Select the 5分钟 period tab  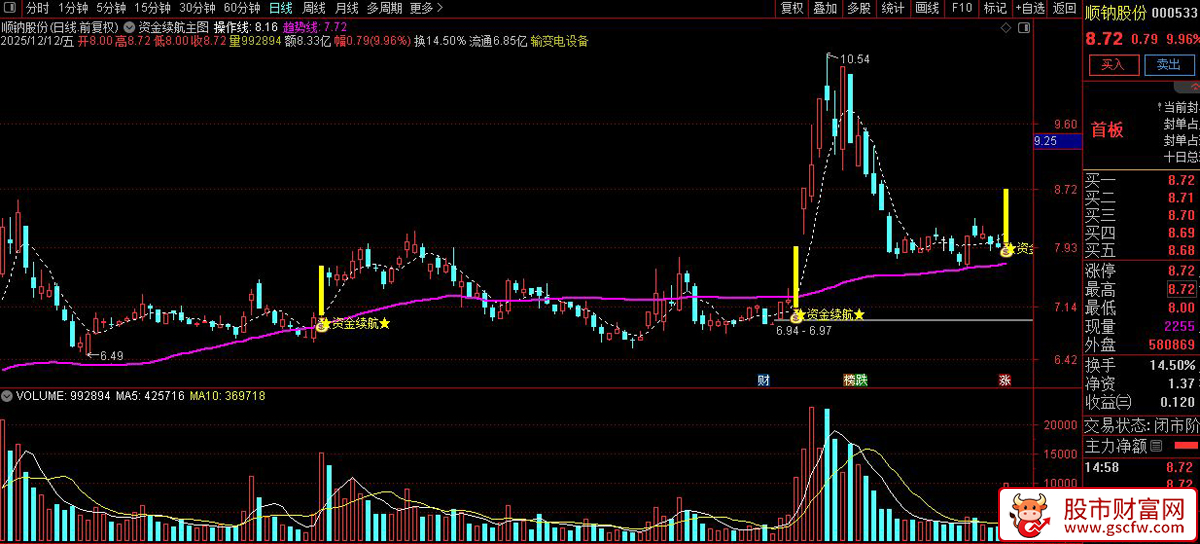tap(112, 8)
